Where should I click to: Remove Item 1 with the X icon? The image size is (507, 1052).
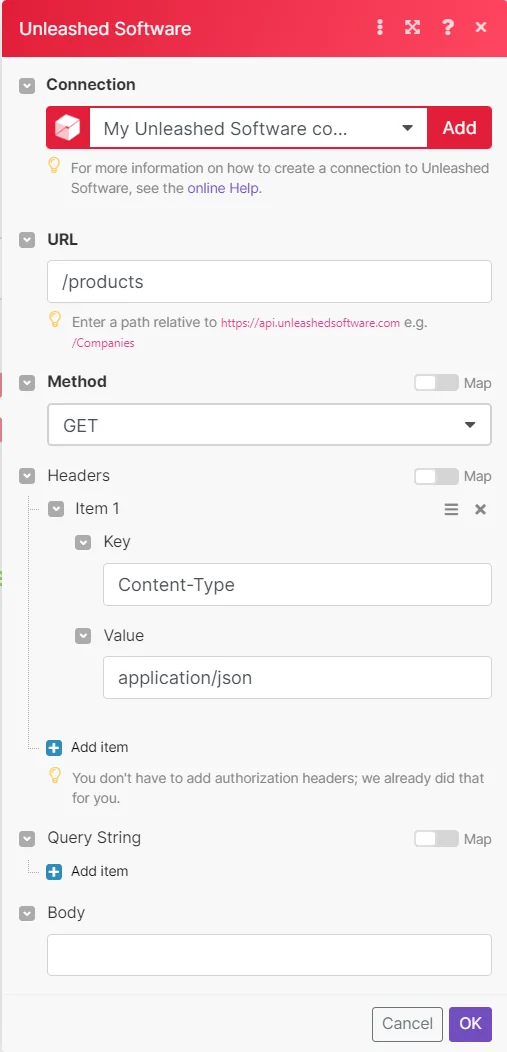coord(480,509)
